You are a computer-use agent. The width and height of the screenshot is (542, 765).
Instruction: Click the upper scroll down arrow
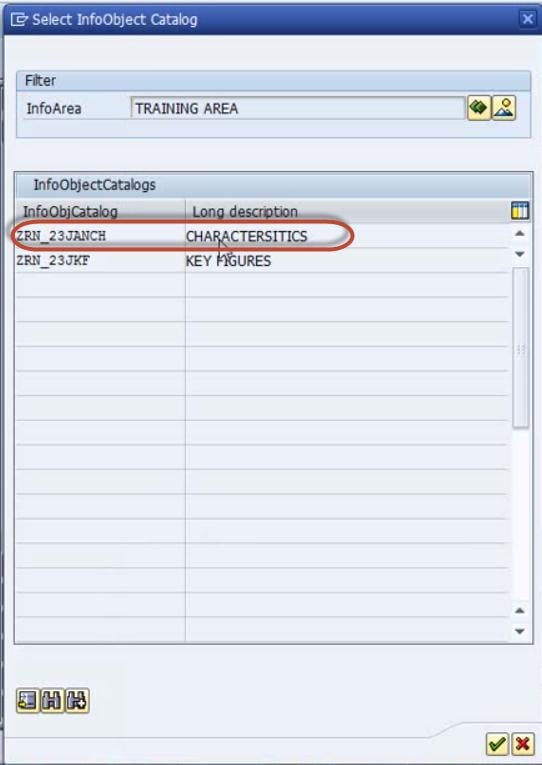[x=520, y=254]
